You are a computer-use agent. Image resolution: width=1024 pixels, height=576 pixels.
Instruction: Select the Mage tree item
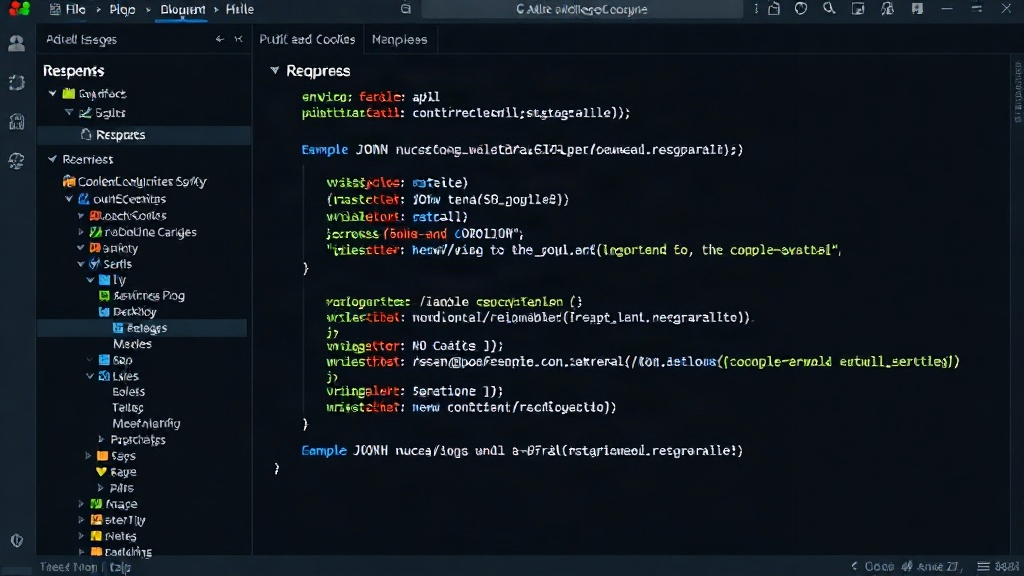tap(121, 504)
